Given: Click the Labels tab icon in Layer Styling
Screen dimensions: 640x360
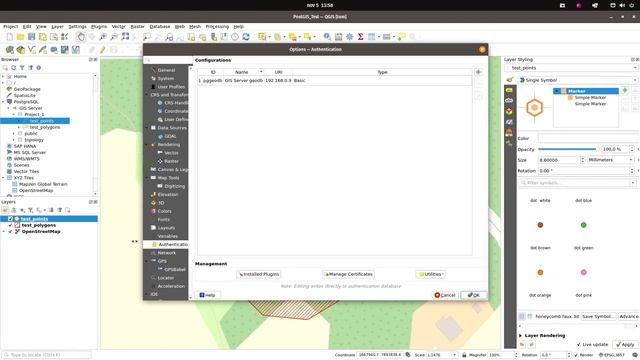Looking at the screenshot, I should pyautogui.click(x=509, y=90).
